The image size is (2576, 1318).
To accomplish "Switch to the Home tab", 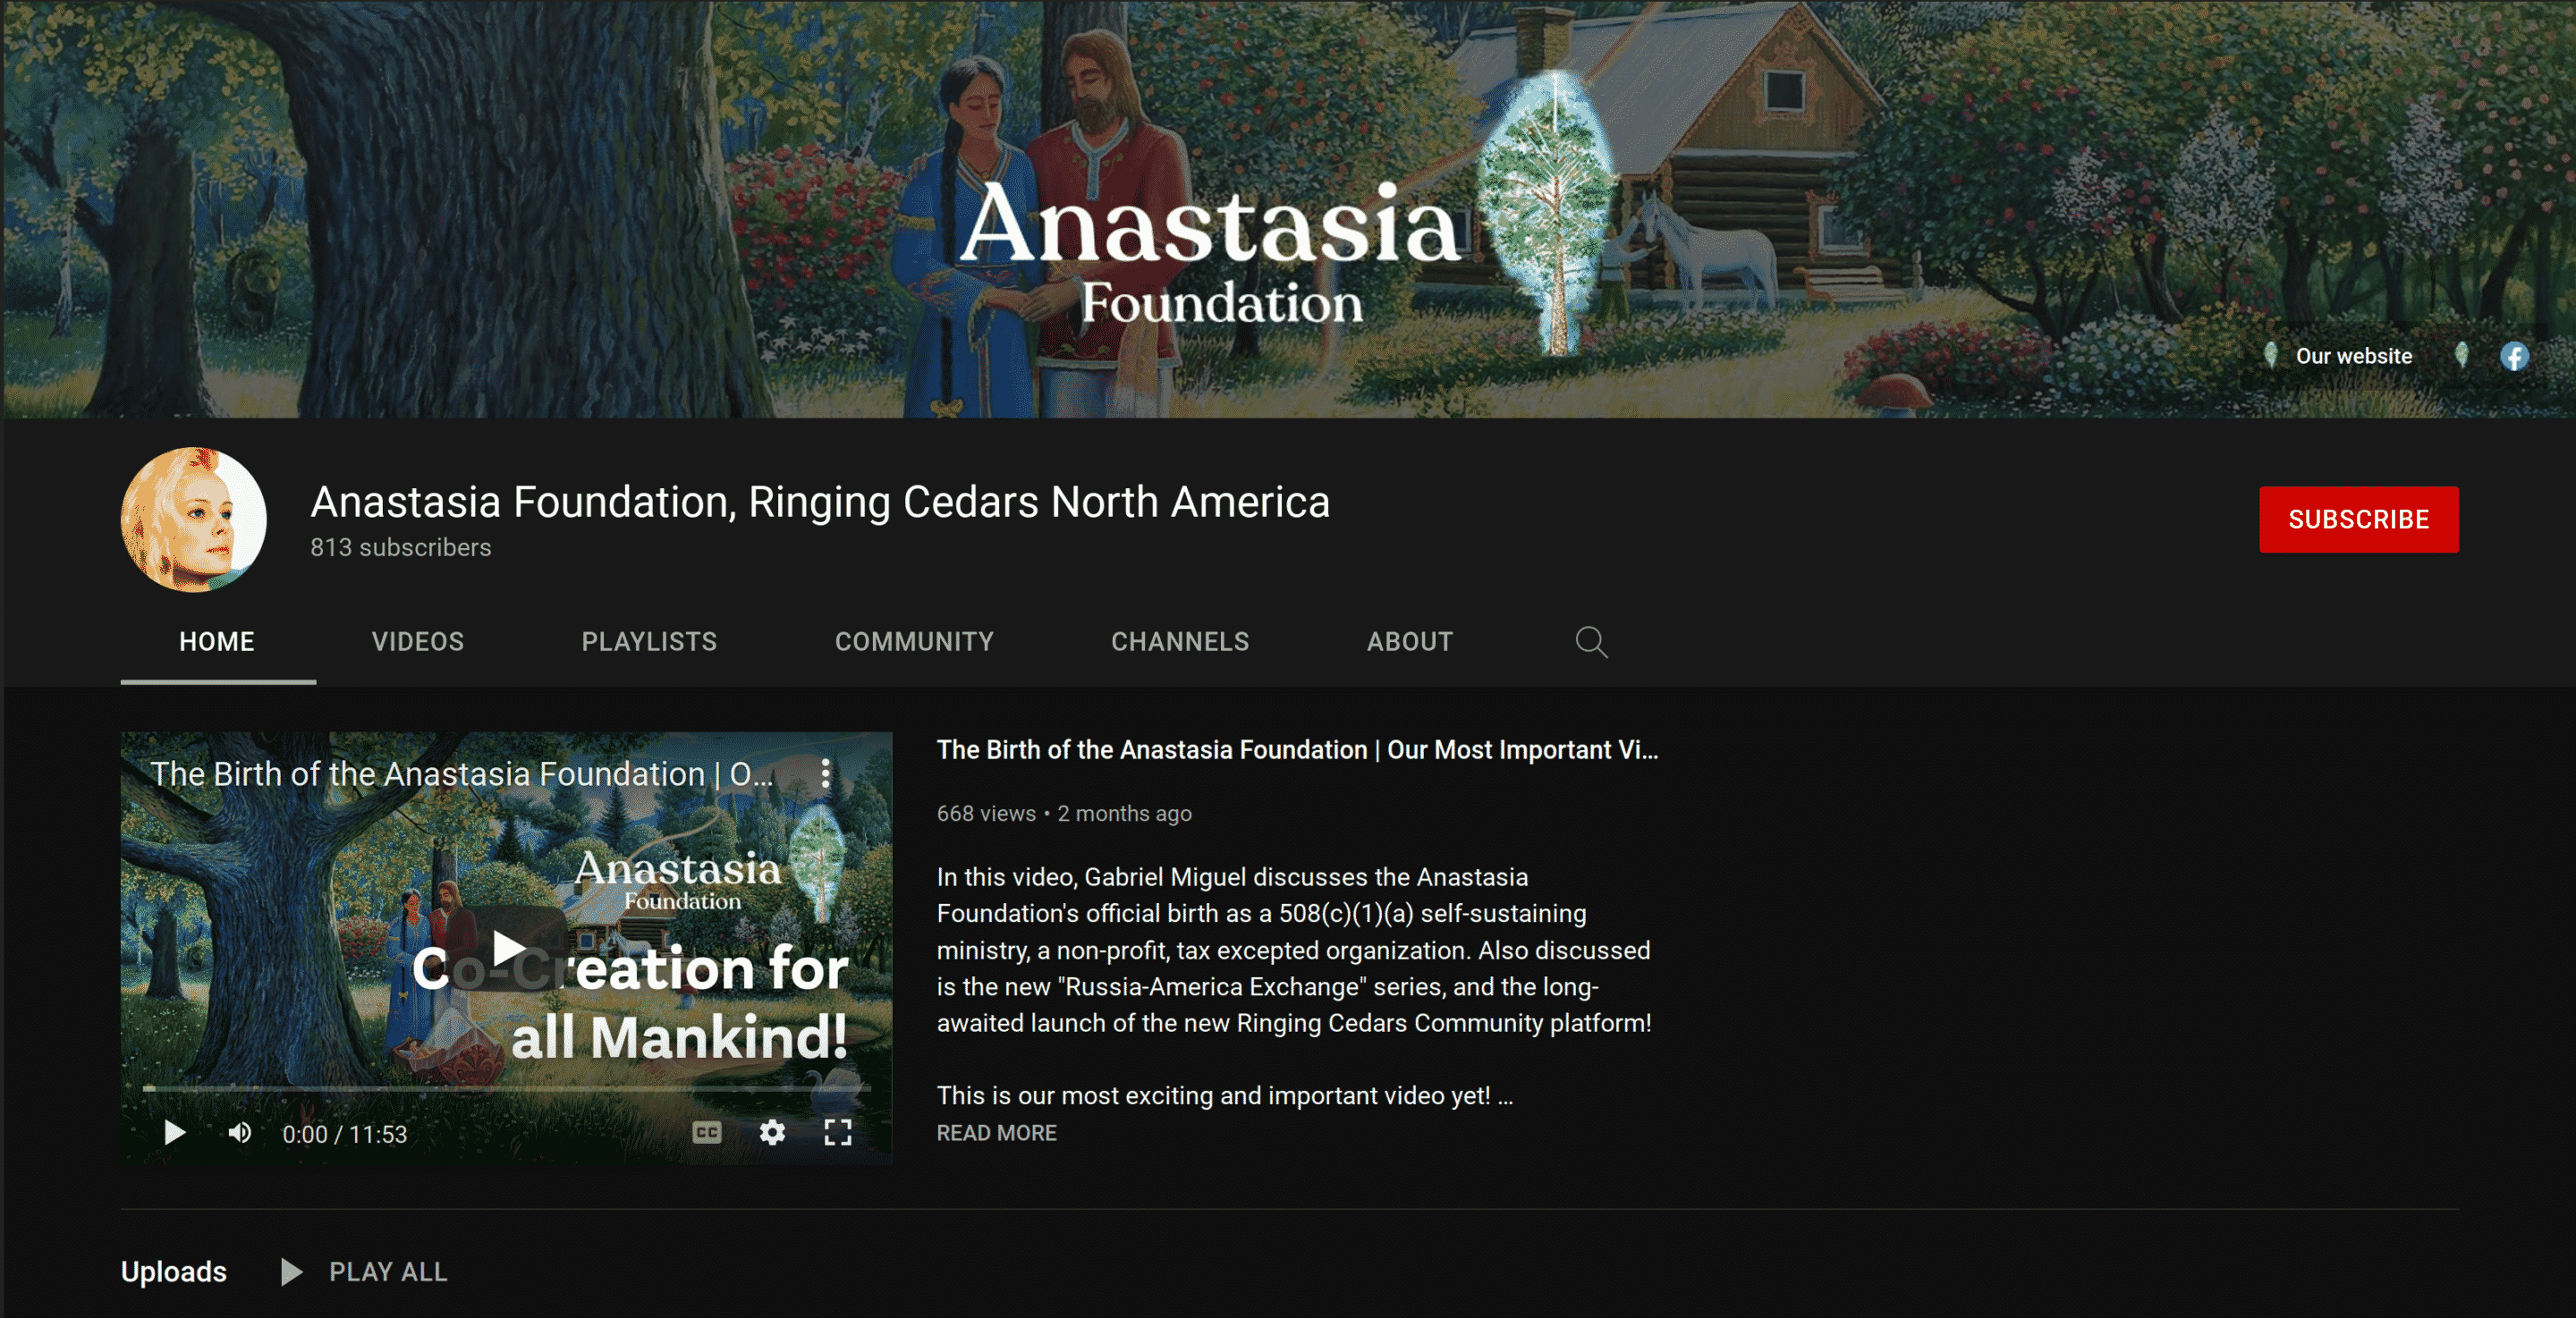I will [217, 642].
